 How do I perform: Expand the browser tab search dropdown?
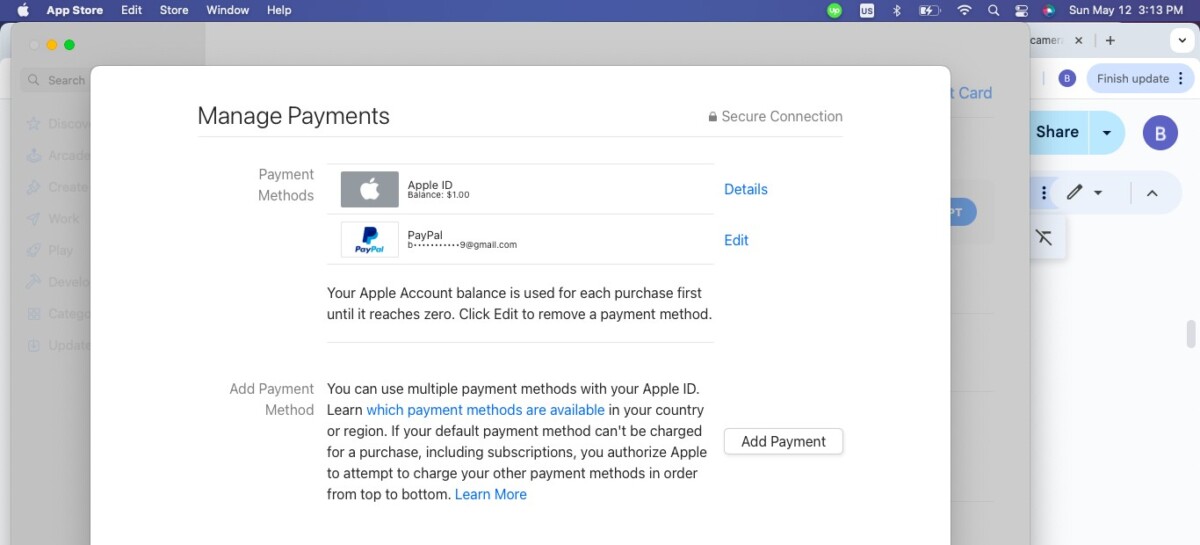click(1180, 40)
